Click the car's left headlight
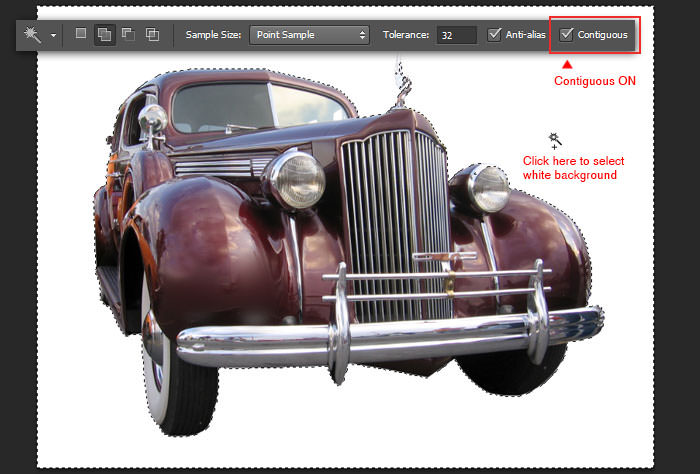This screenshot has width=700, height=474. pos(299,179)
